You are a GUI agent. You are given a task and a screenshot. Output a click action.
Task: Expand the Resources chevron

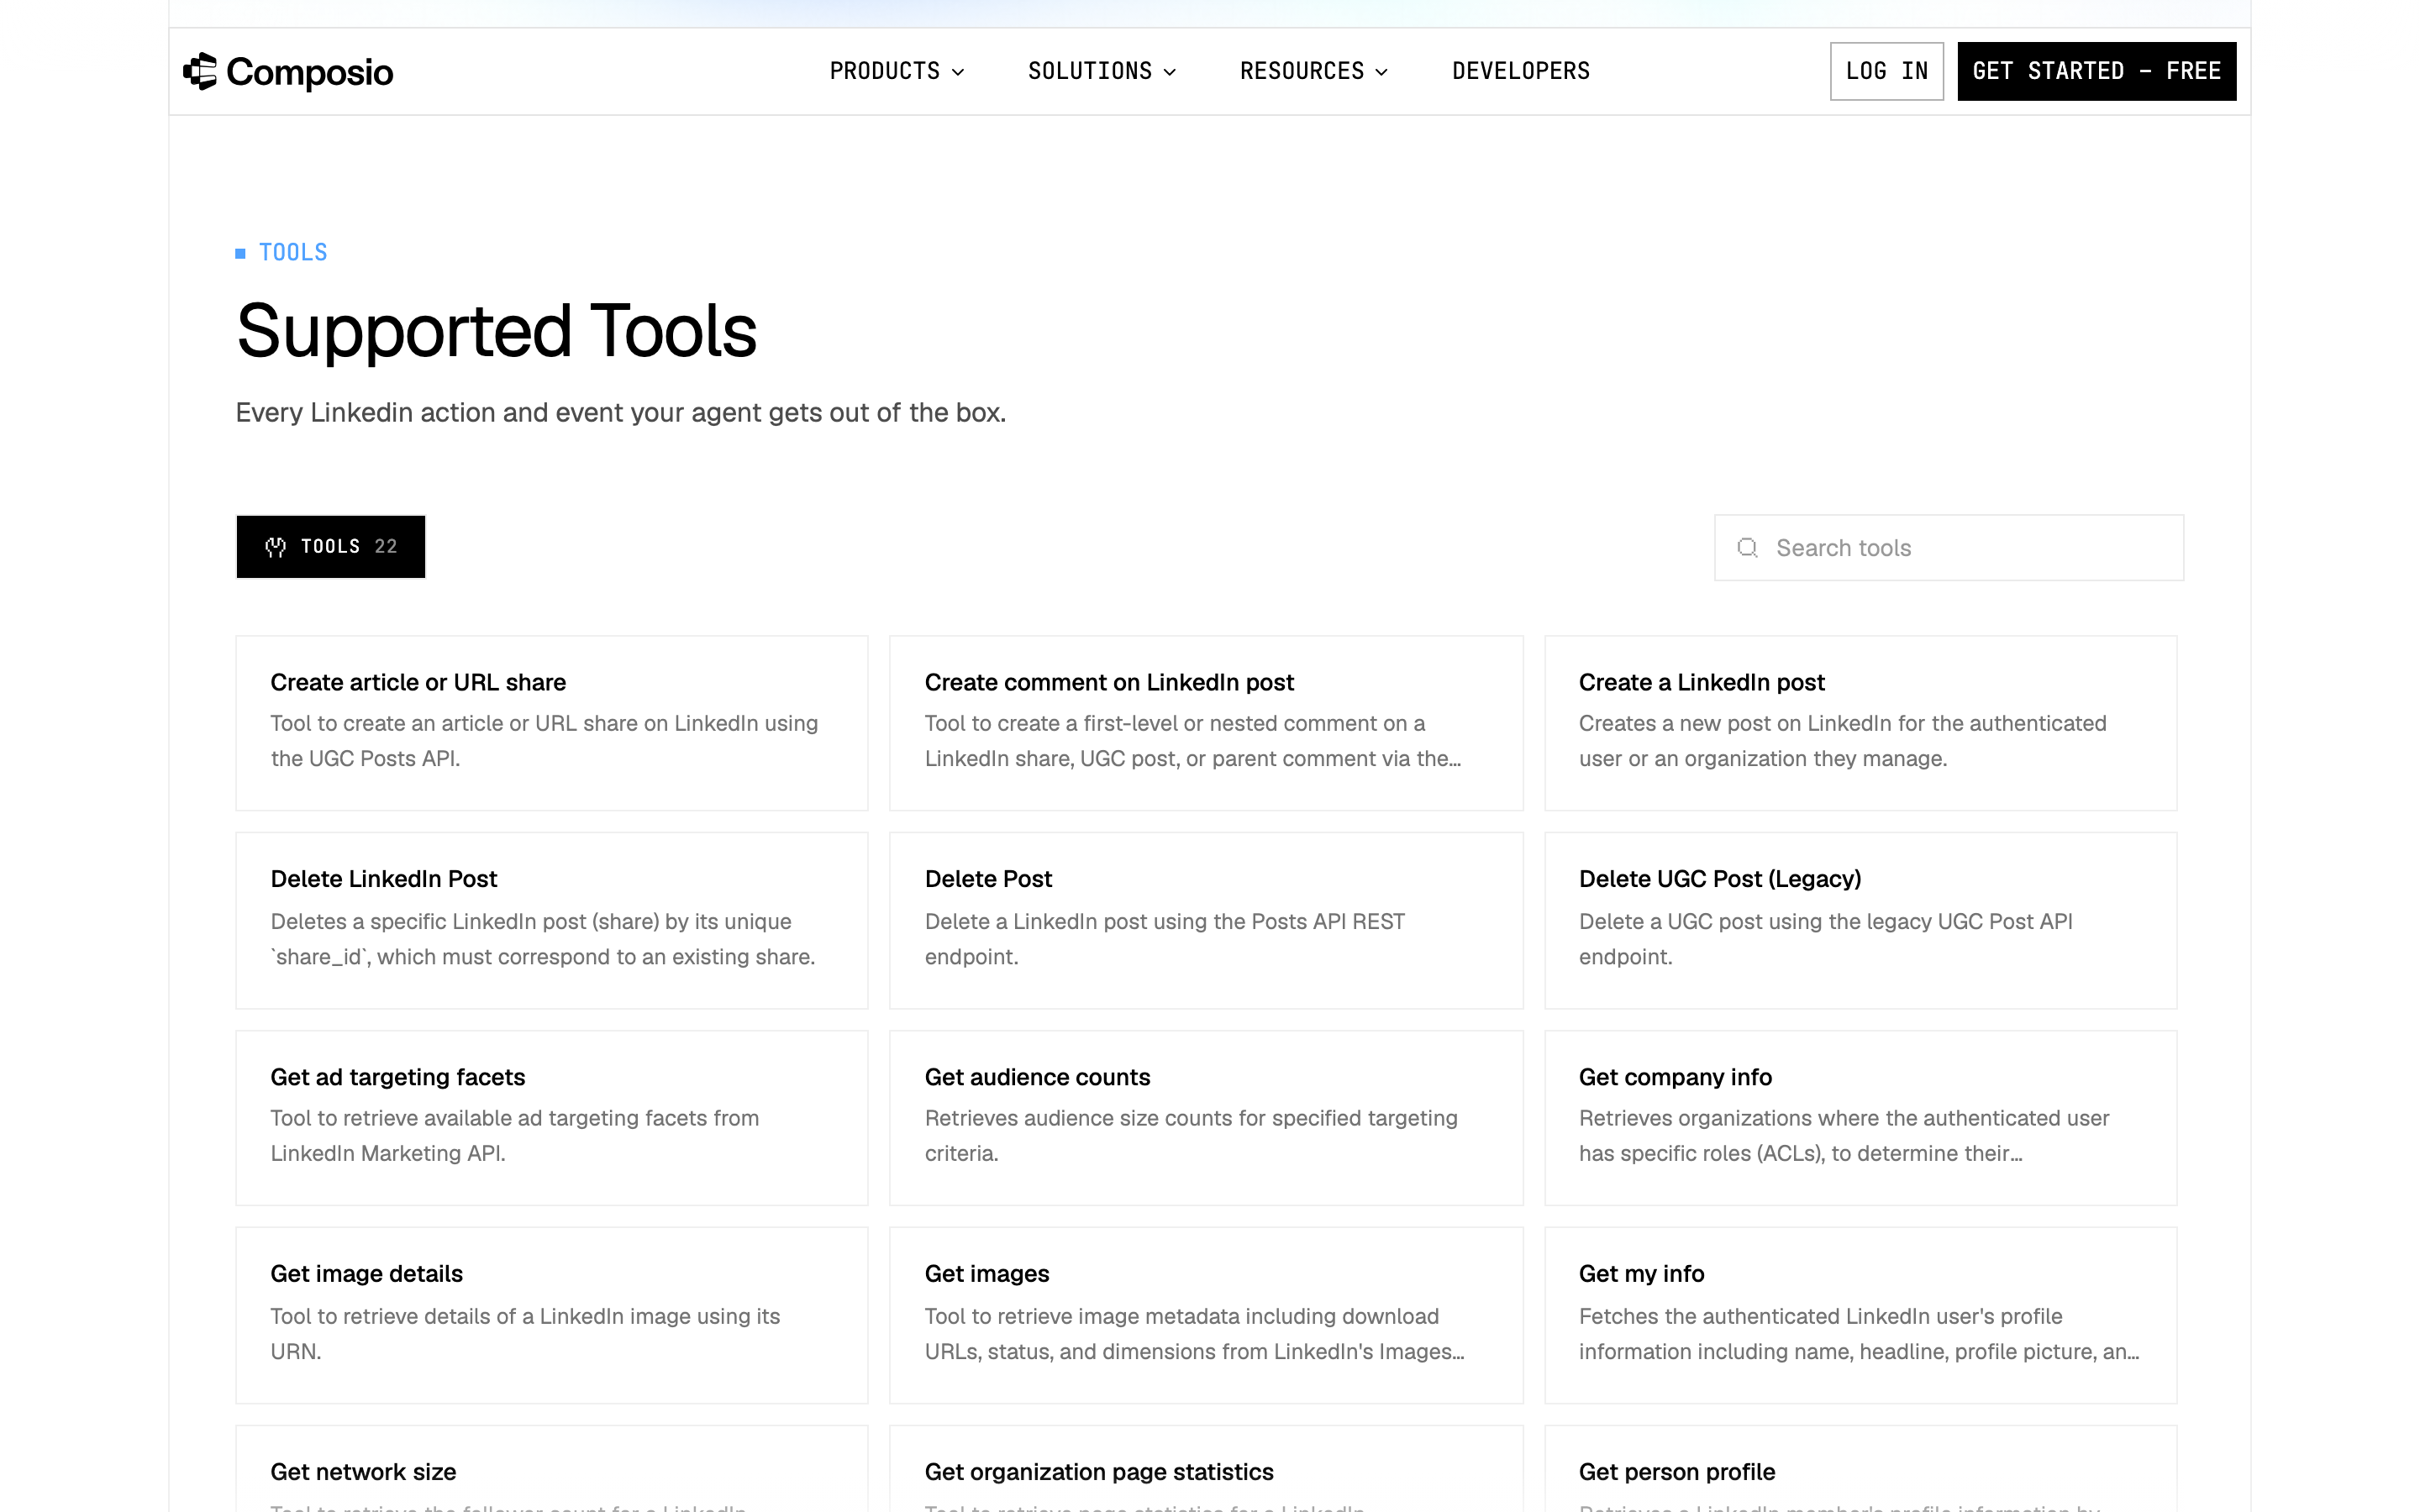click(x=1382, y=72)
